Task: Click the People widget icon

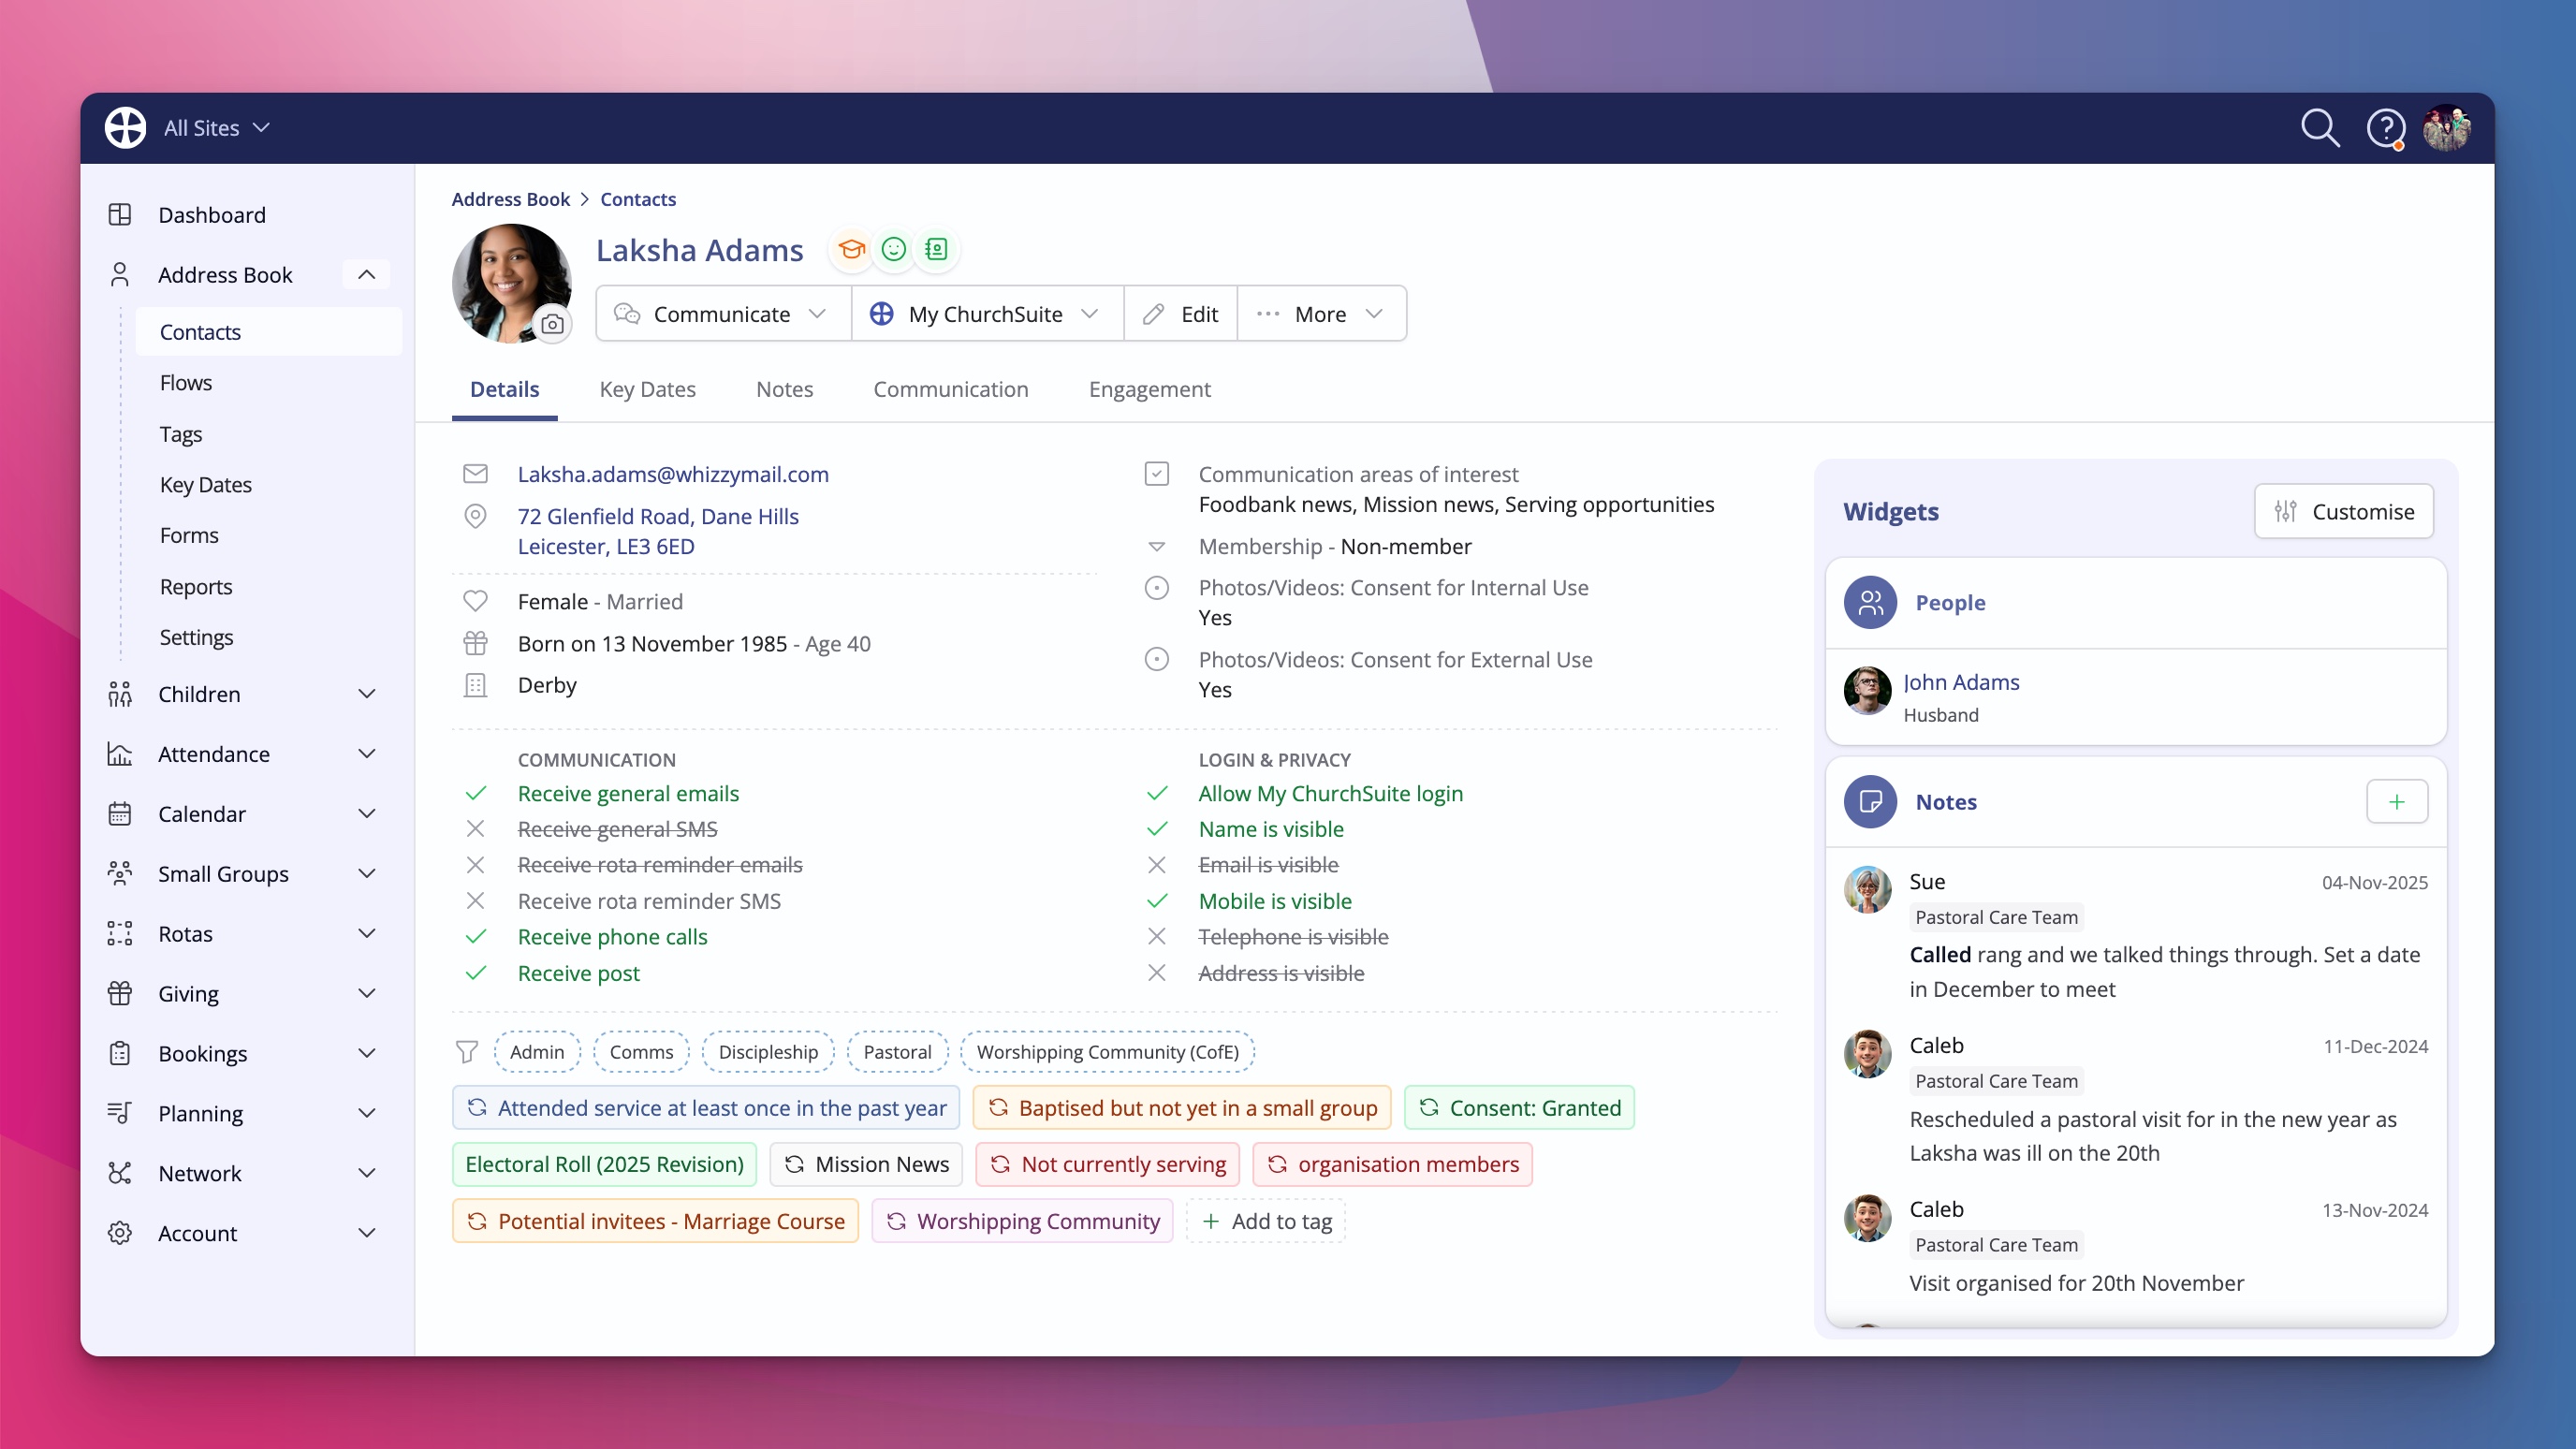Action: tap(1870, 603)
